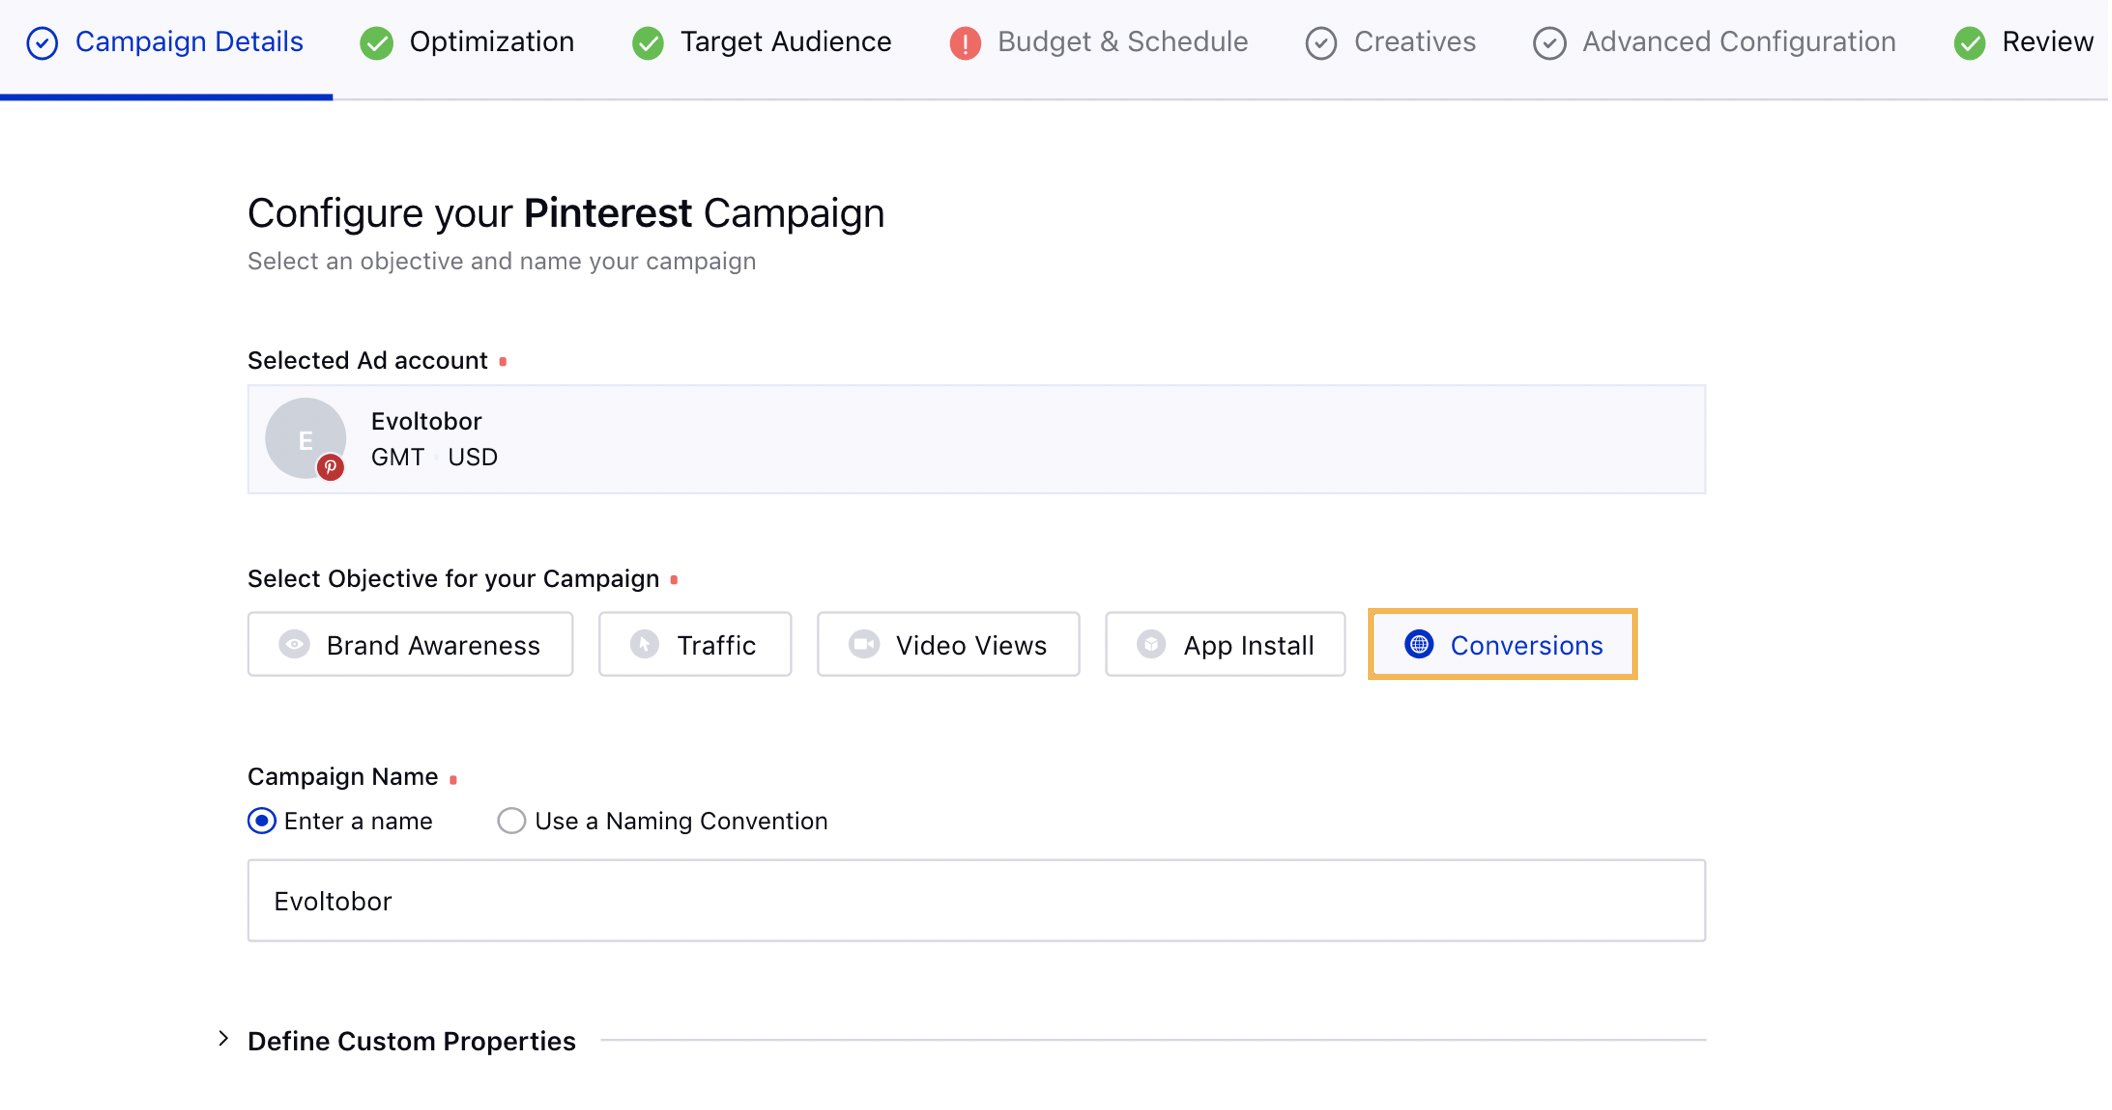This screenshot has width=2112, height=1110.
Task: Click the Campaign Details checkmark icon
Action: point(42,43)
